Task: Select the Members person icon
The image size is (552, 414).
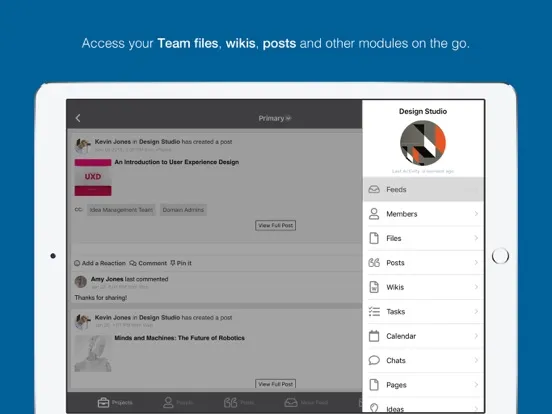Action: (x=374, y=214)
